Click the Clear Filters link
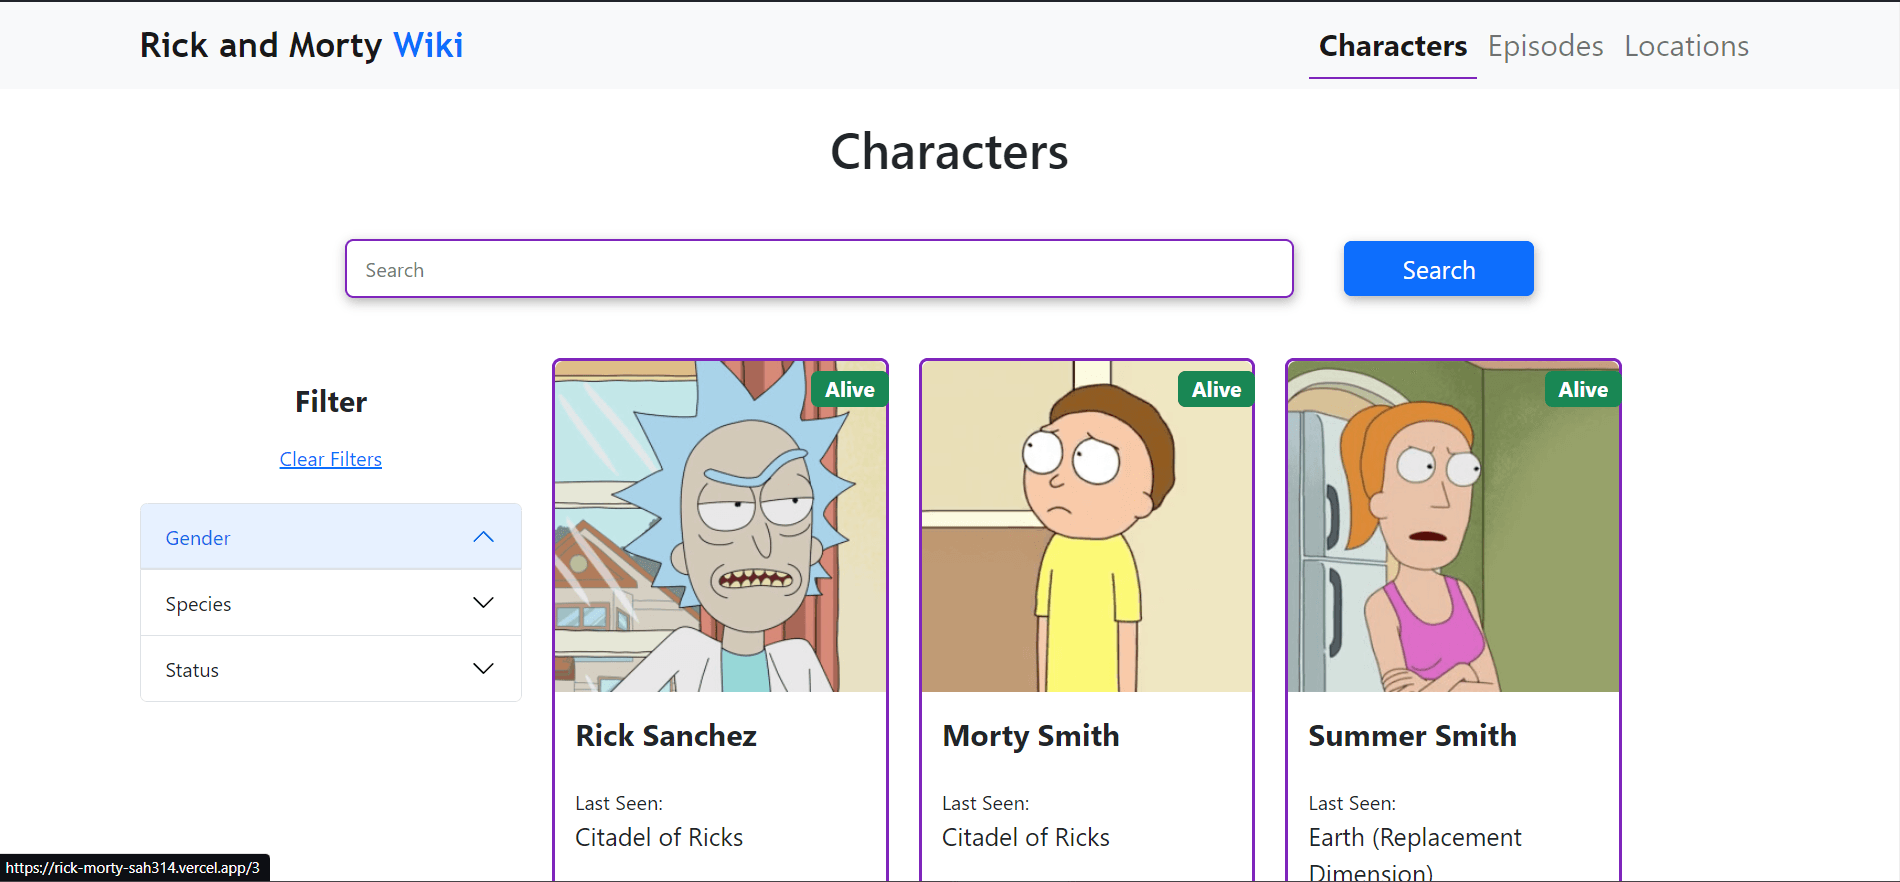 click(330, 459)
